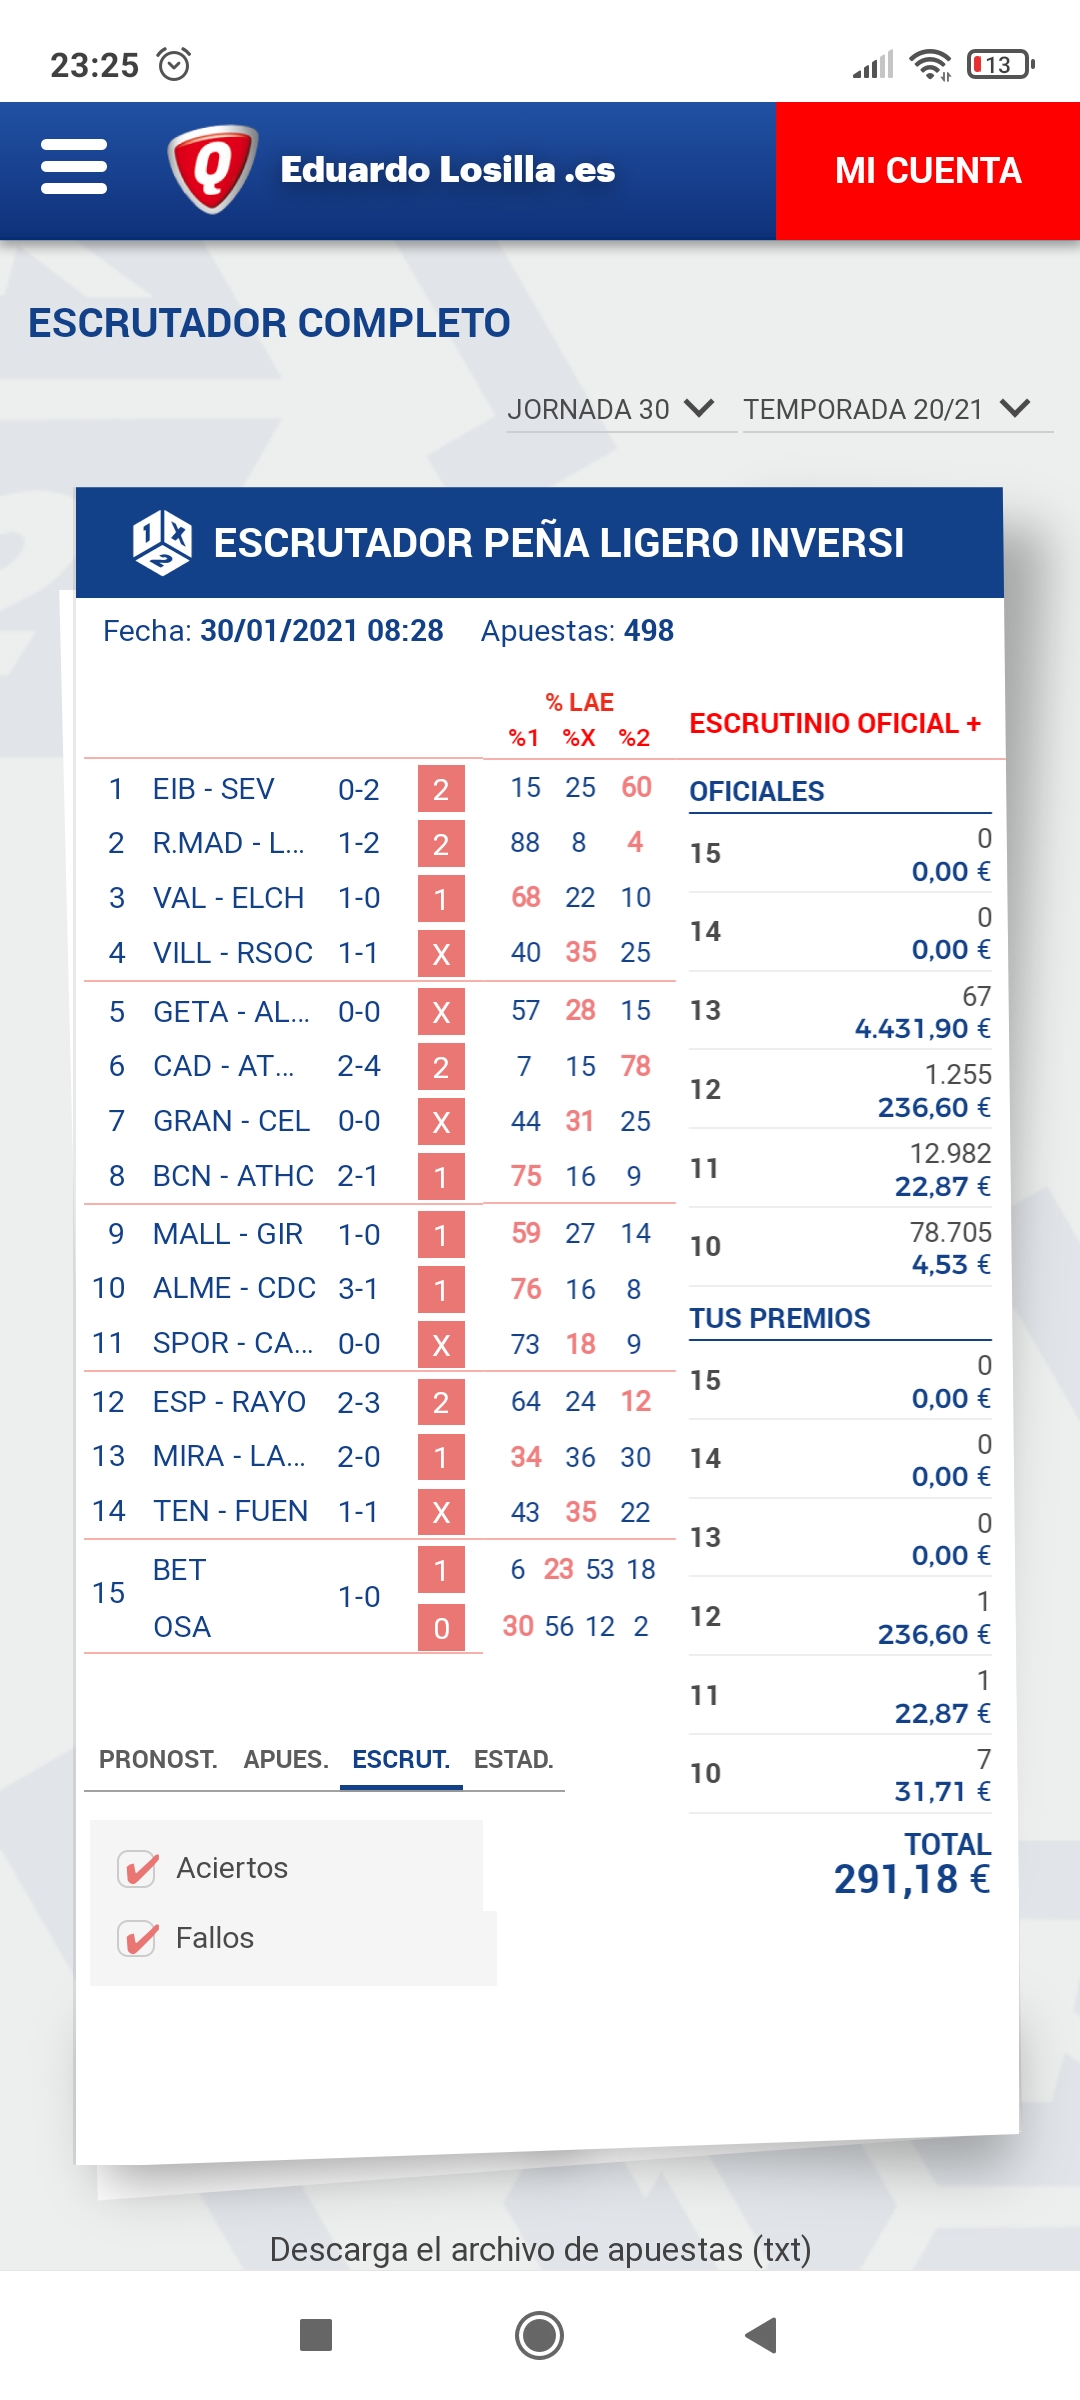This screenshot has width=1080, height=2400.
Task: Switch to the ESTAD. tab
Action: (513, 1759)
